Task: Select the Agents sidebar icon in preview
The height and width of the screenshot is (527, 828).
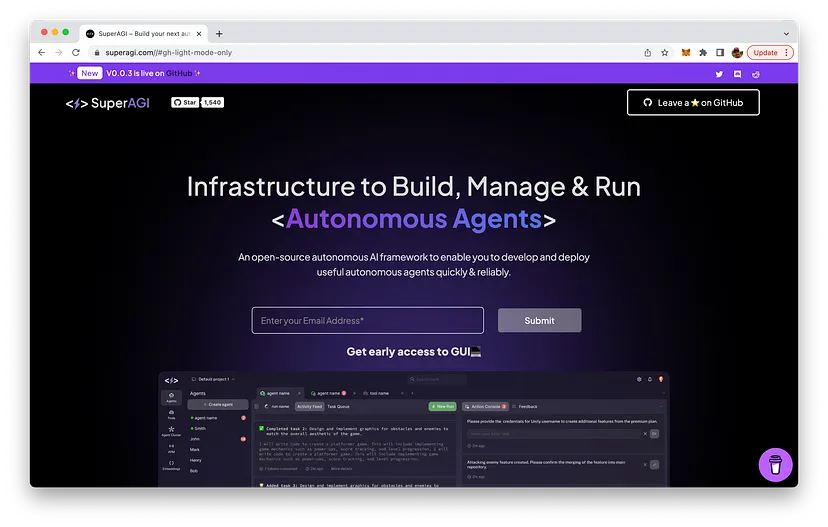Action: 171,397
